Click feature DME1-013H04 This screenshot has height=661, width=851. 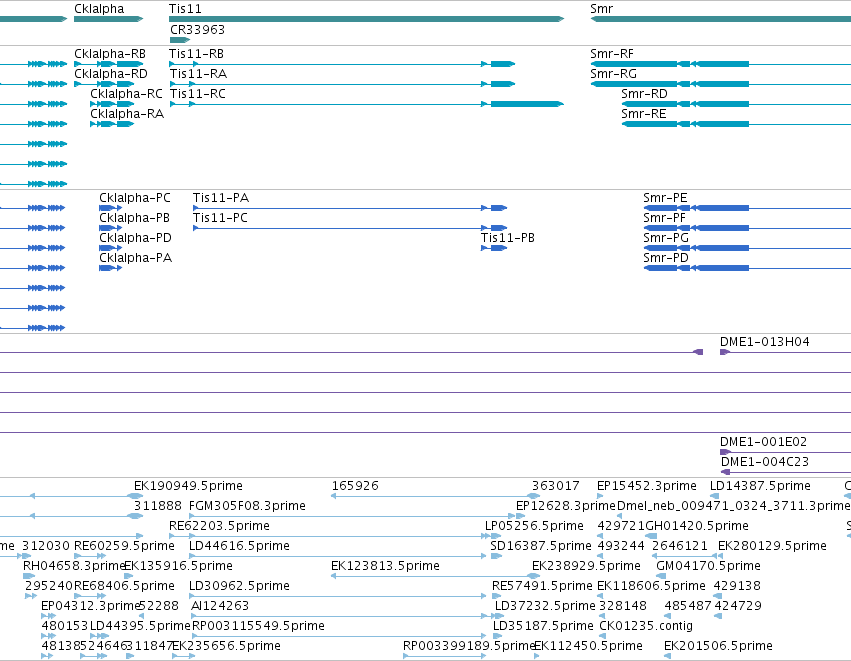tap(785, 352)
